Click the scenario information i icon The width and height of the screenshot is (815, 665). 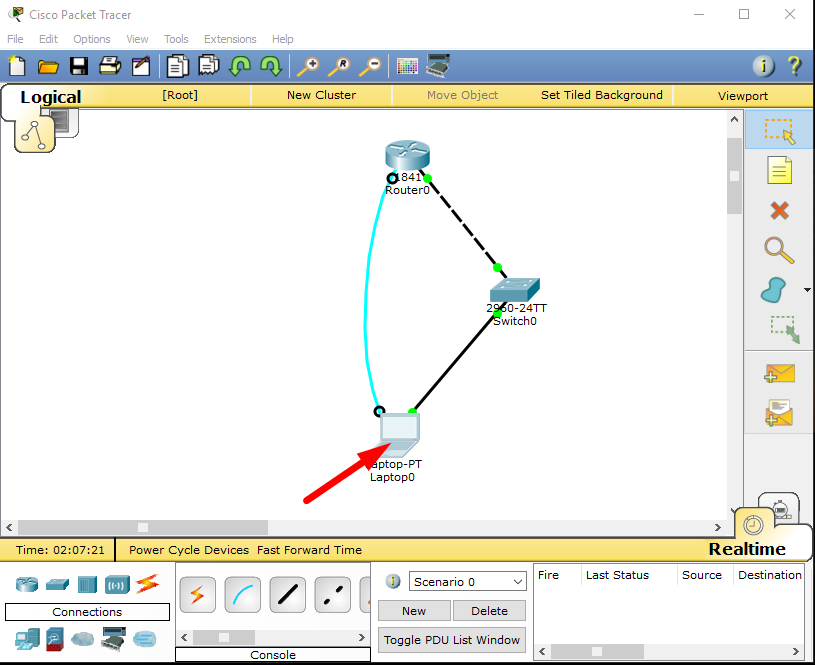coord(393,581)
